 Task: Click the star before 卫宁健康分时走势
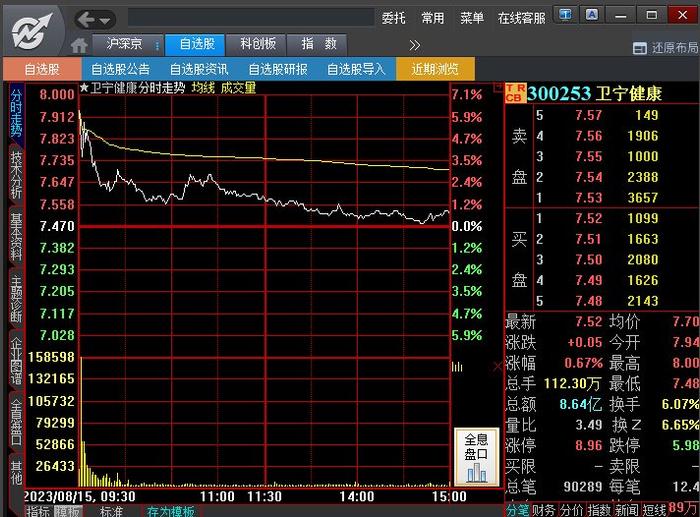tap(84, 88)
